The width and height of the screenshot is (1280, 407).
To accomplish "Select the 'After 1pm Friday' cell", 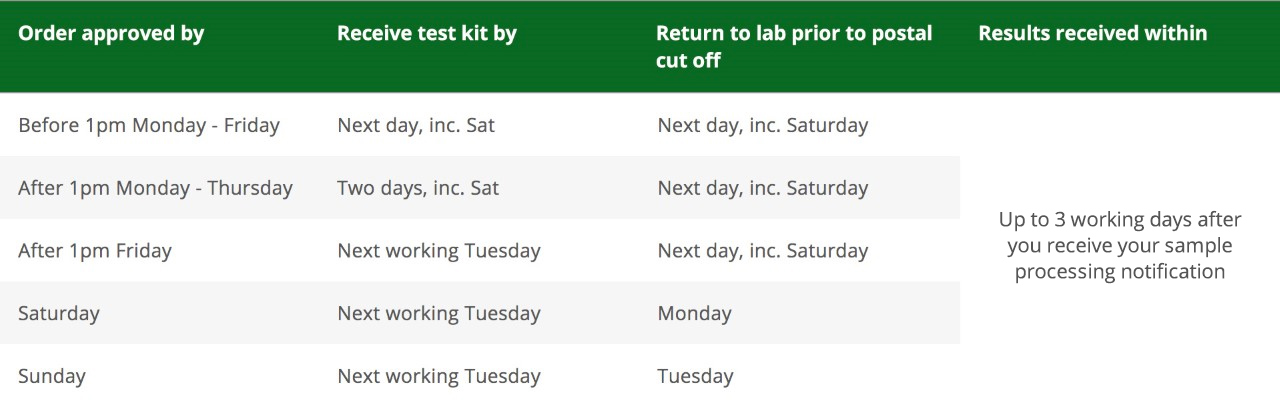I will pyautogui.click(x=95, y=250).
